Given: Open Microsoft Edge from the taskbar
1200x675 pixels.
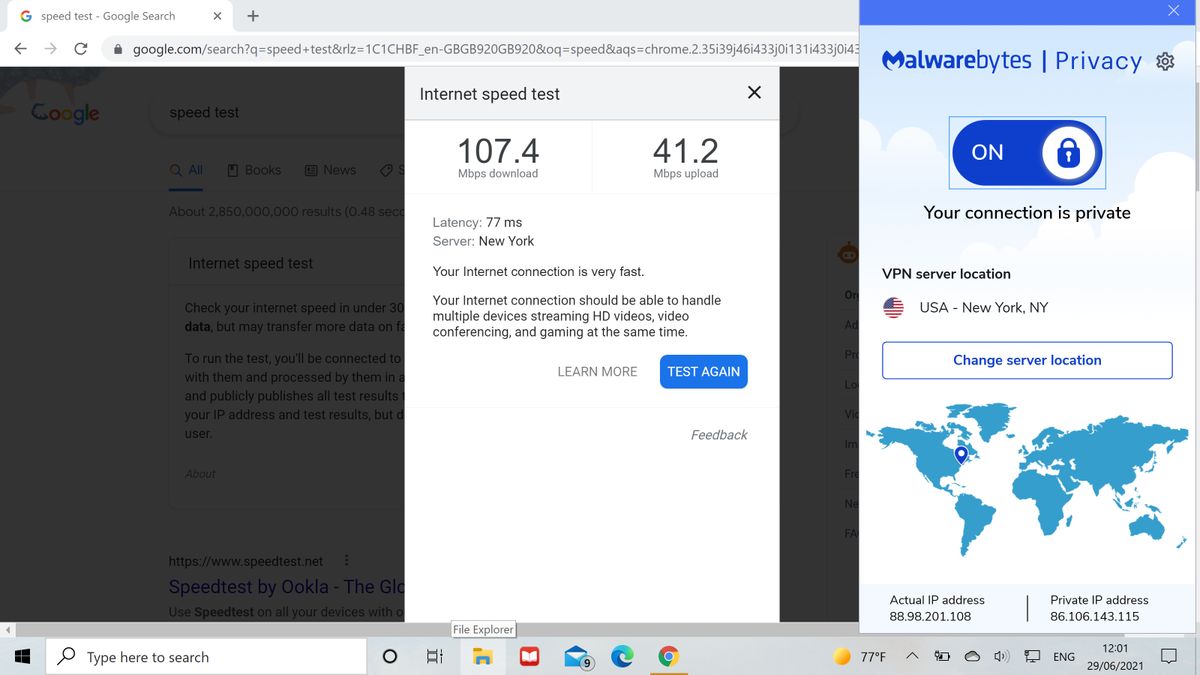Looking at the screenshot, I should pos(622,656).
